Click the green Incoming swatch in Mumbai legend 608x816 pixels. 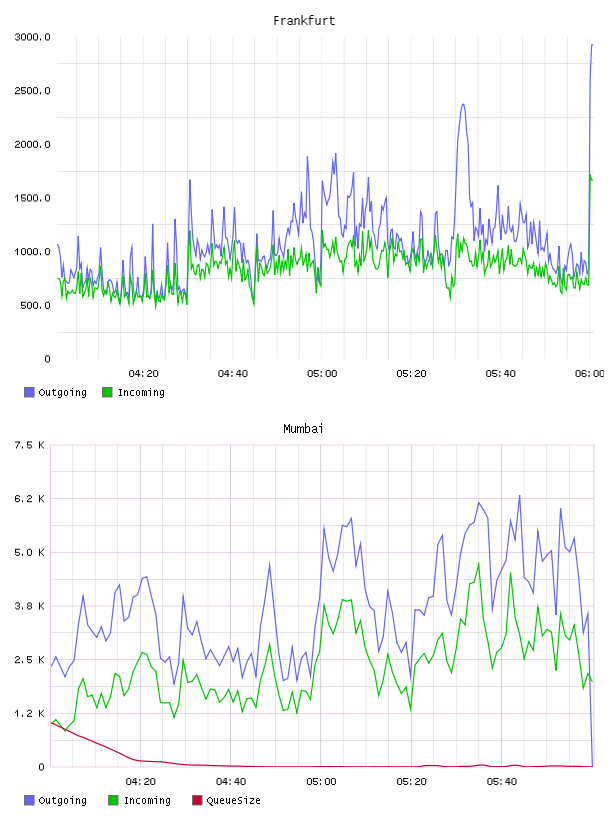point(113,800)
